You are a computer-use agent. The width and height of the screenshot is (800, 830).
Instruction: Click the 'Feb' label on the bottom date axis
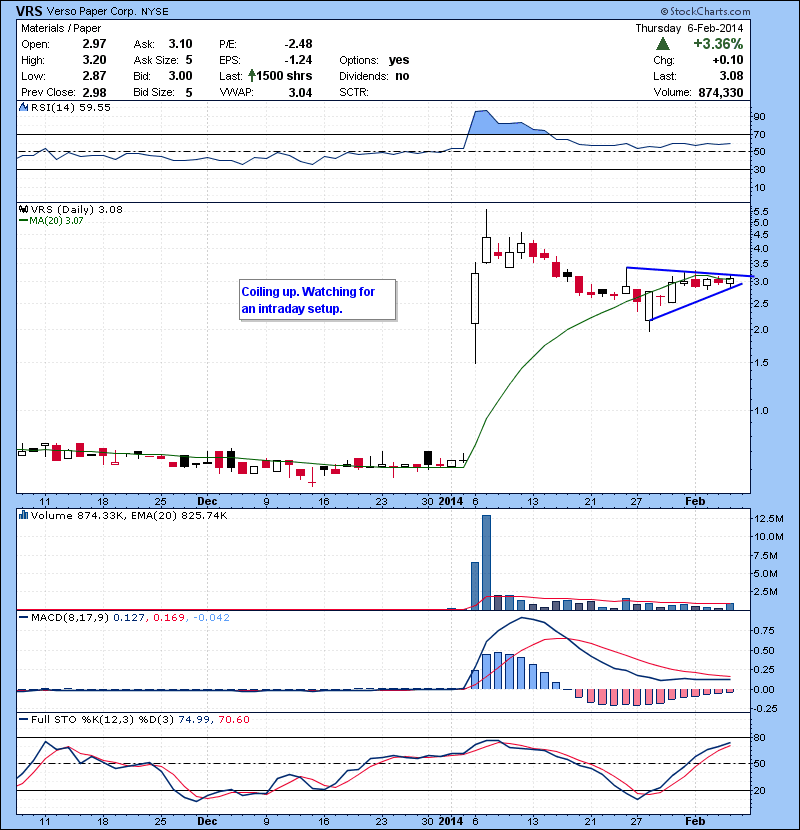[695, 821]
